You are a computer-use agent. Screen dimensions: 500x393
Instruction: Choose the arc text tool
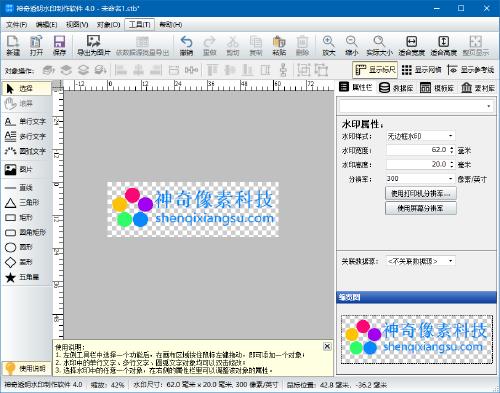tap(27, 151)
